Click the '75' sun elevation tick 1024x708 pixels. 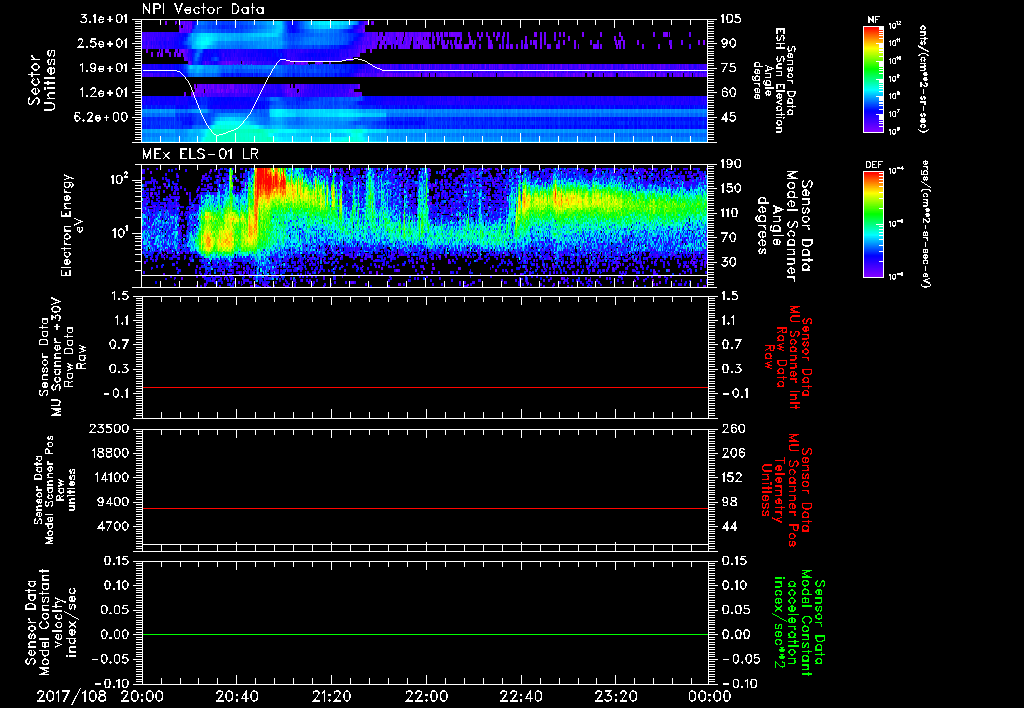tap(728, 68)
